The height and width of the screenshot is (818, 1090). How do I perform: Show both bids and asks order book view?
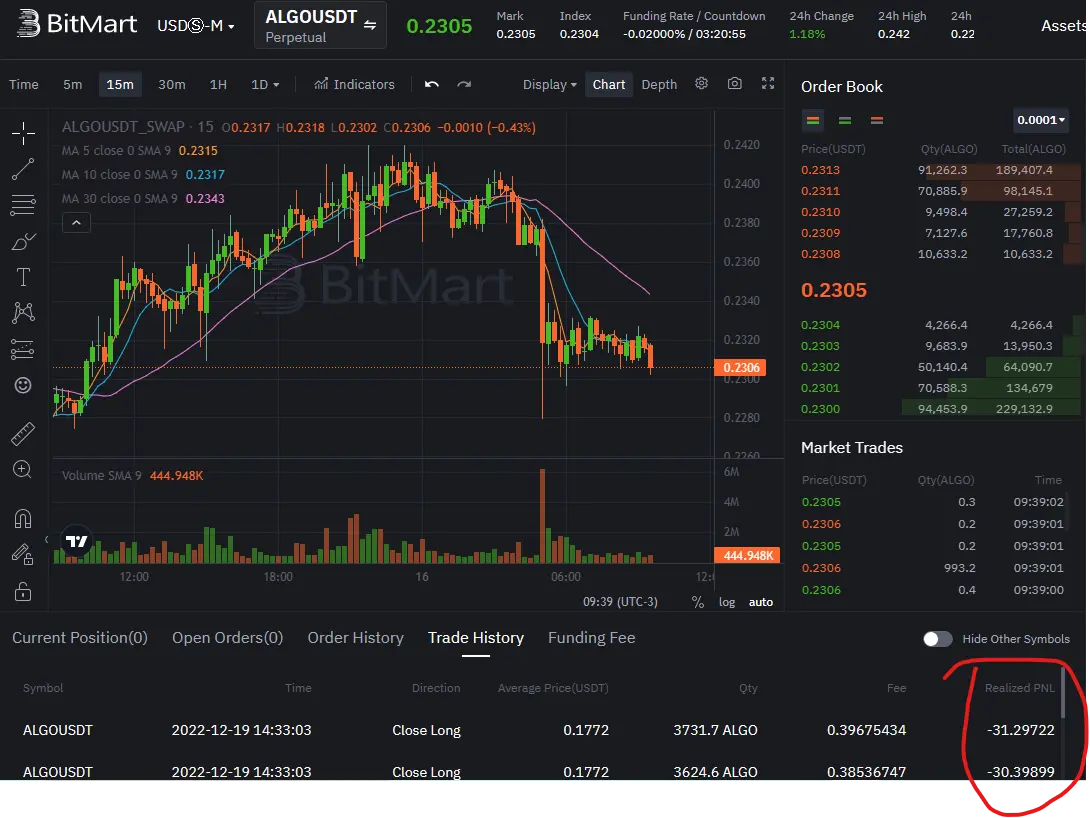tap(813, 120)
